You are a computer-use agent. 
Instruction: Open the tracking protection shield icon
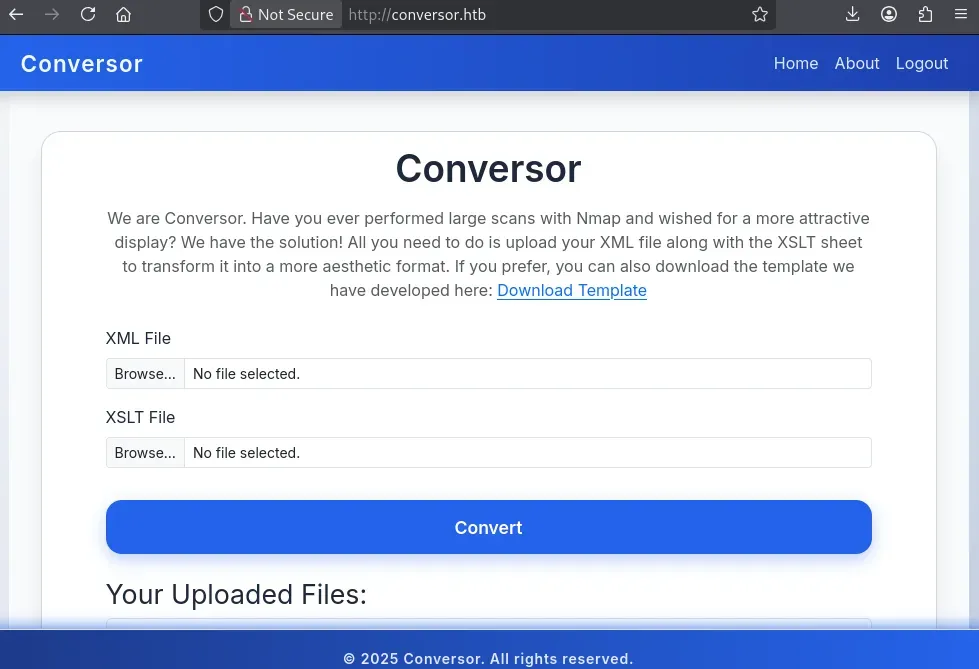click(216, 15)
